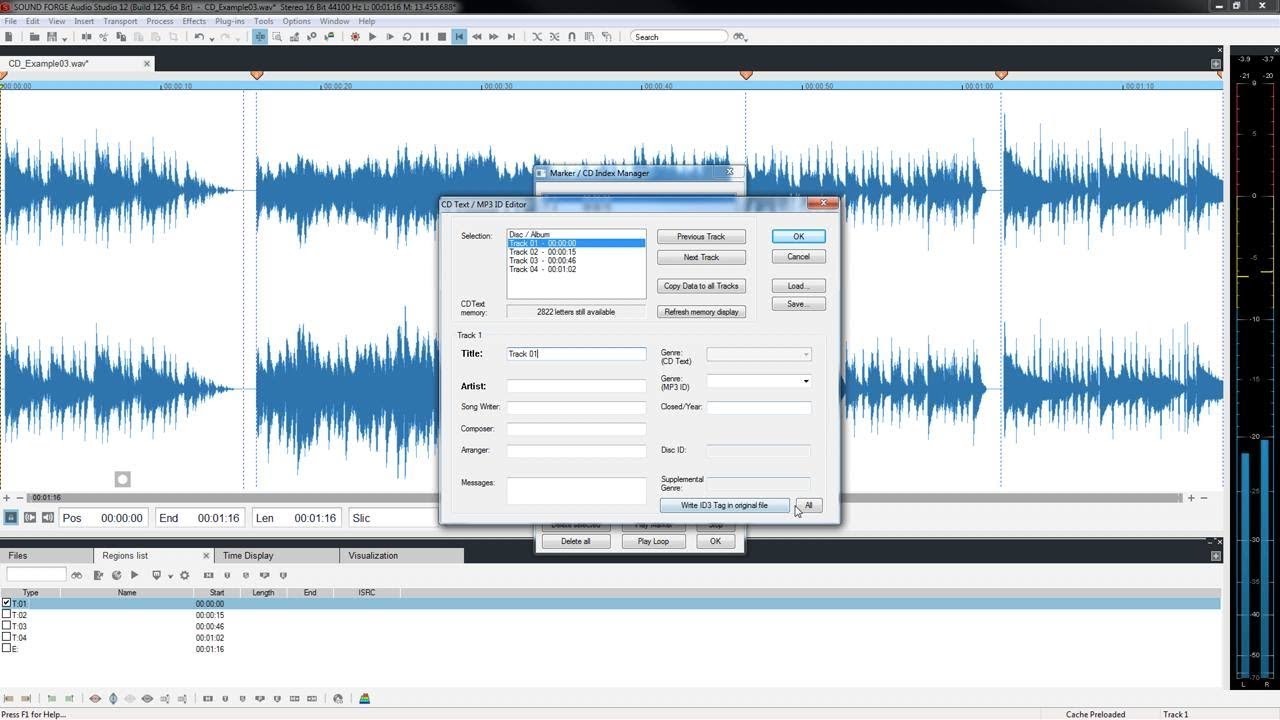Click the New file icon in toolbar

(9, 37)
